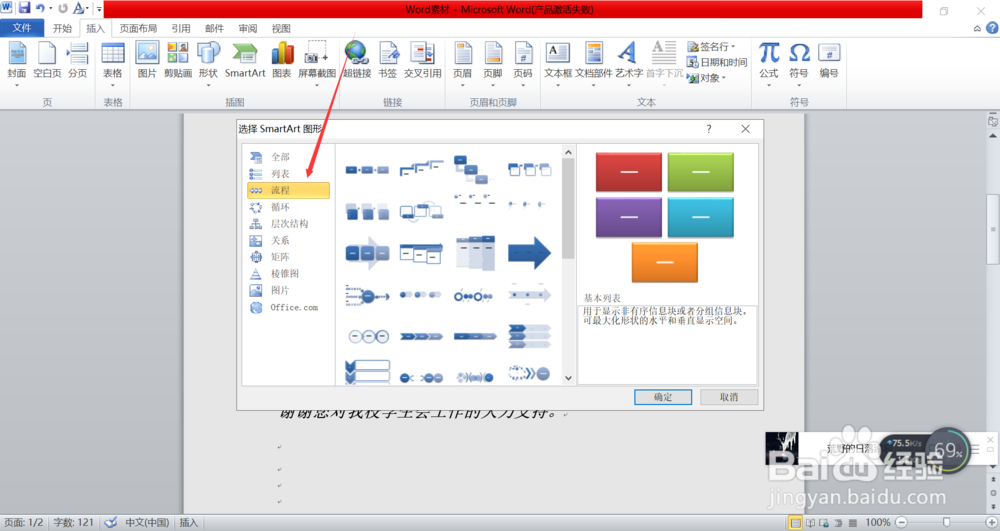
Task: Choose the large right arrow process layout
Action: coord(529,253)
